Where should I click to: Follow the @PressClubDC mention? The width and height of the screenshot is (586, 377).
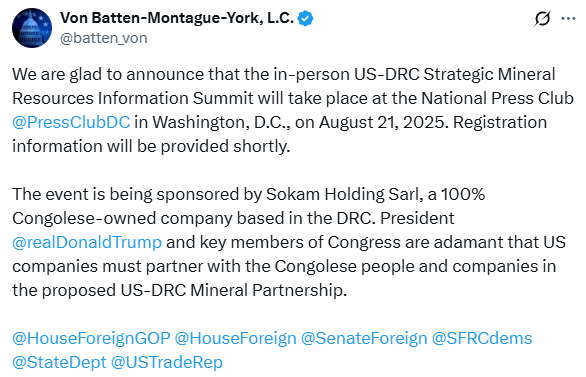click(71, 123)
